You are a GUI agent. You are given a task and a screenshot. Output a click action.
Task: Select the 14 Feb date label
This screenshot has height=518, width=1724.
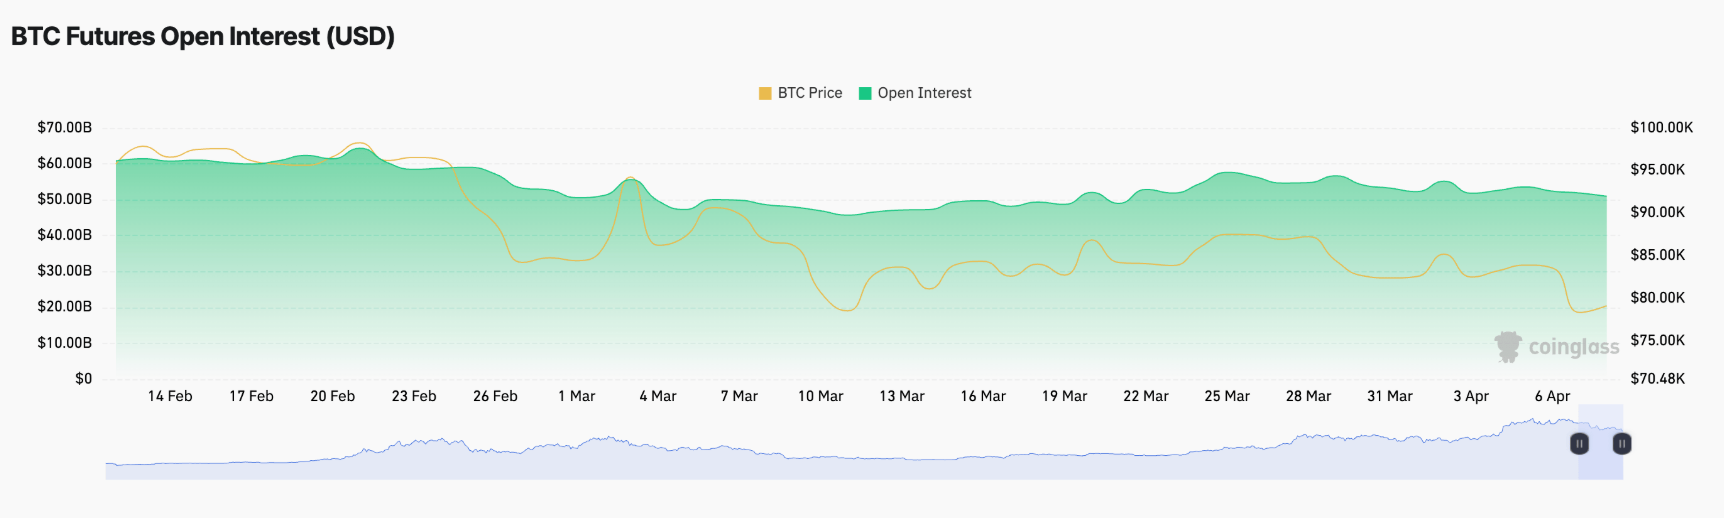coord(170,396)
